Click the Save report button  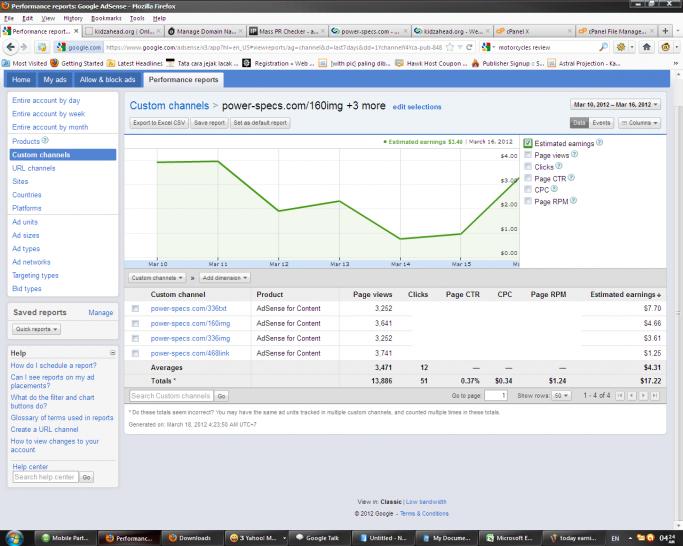point(209,123)
